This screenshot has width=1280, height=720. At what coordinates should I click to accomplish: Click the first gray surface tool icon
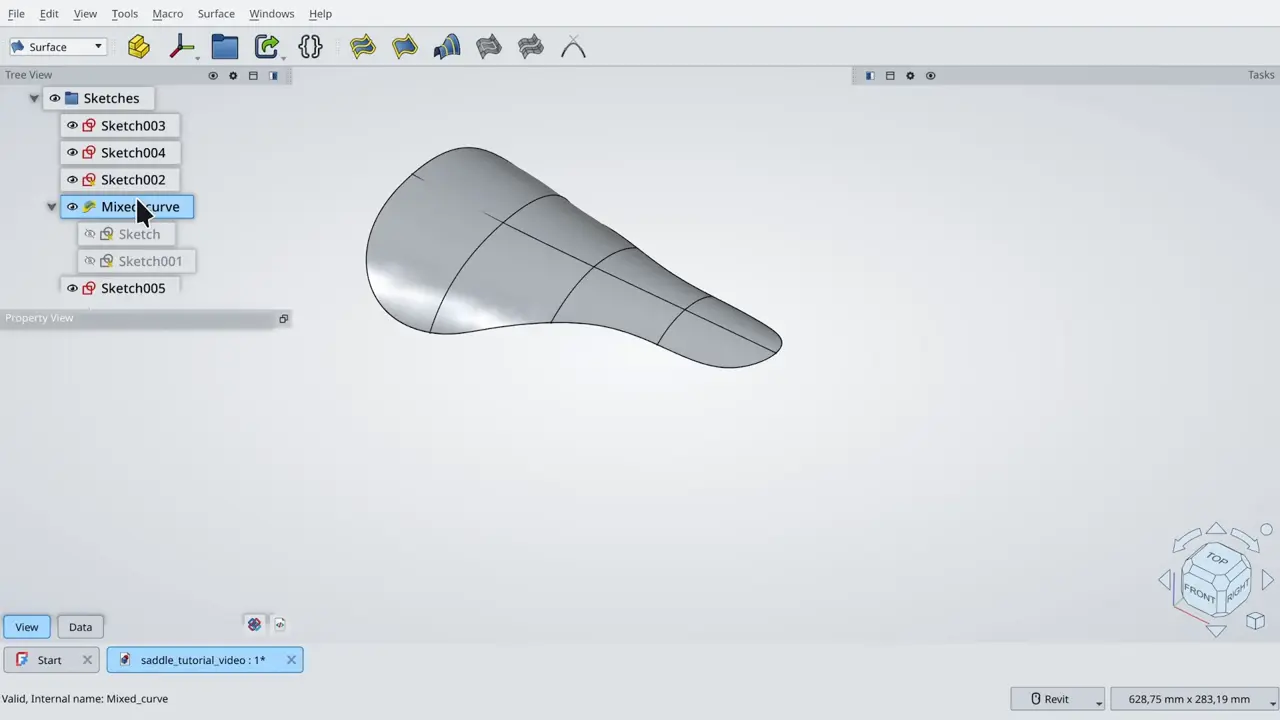[x=489, y=47]
